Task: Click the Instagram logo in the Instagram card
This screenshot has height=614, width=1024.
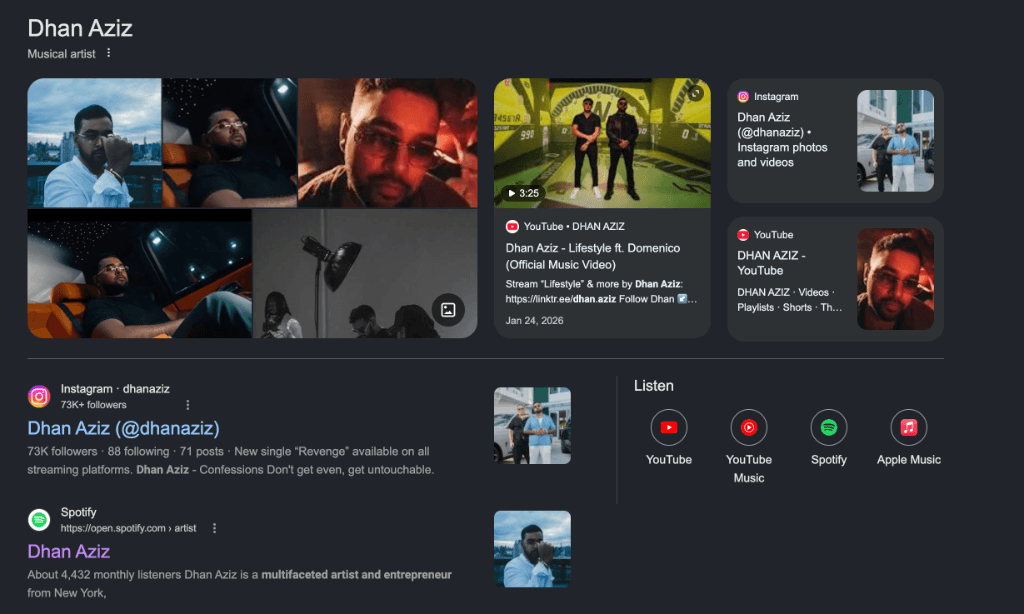Action: point(743,97)
